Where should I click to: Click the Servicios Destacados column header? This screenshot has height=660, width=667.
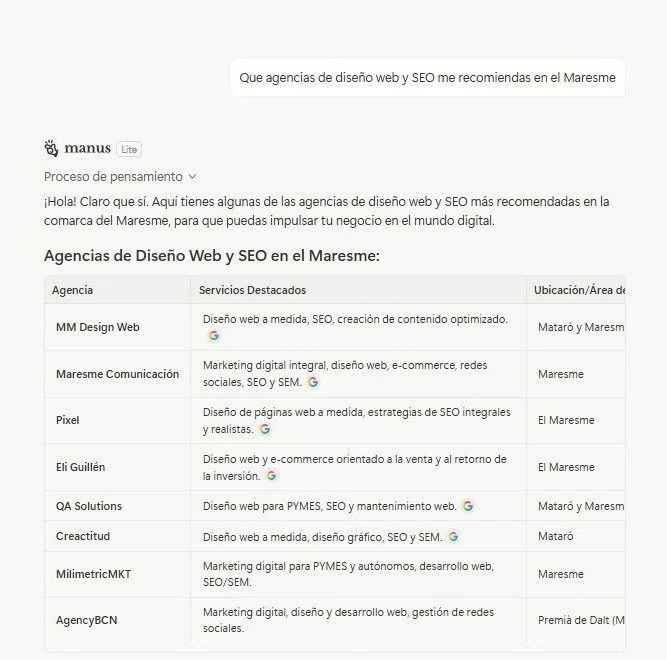(x=252, y=290)
